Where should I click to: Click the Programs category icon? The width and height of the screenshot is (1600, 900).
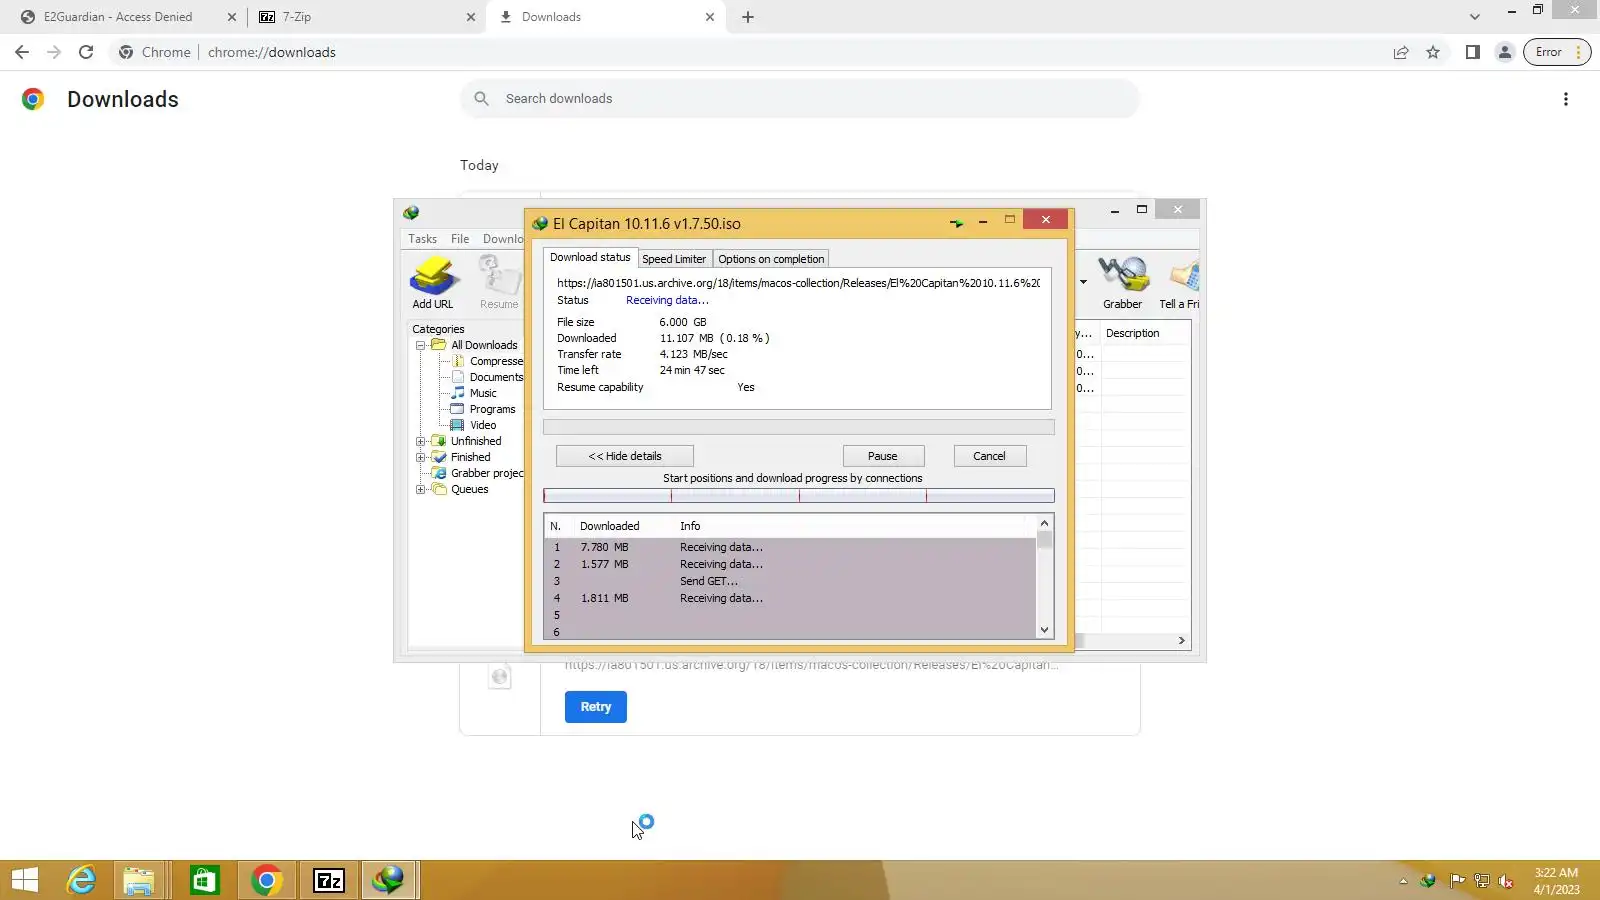tap(458, 409)
